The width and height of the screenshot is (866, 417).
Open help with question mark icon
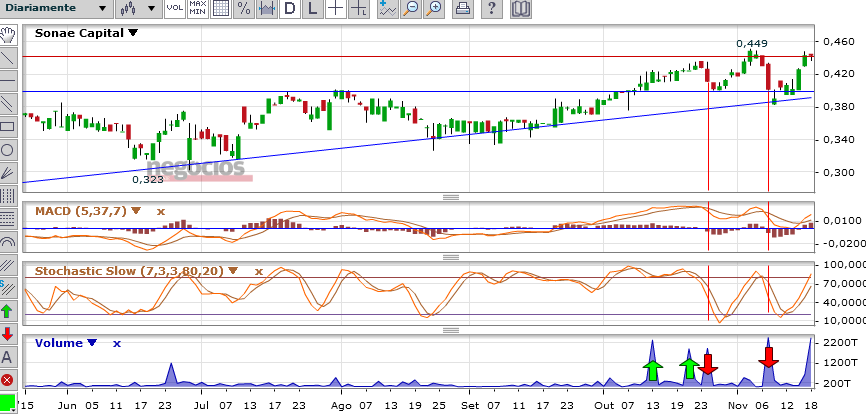tap(492, 8)
